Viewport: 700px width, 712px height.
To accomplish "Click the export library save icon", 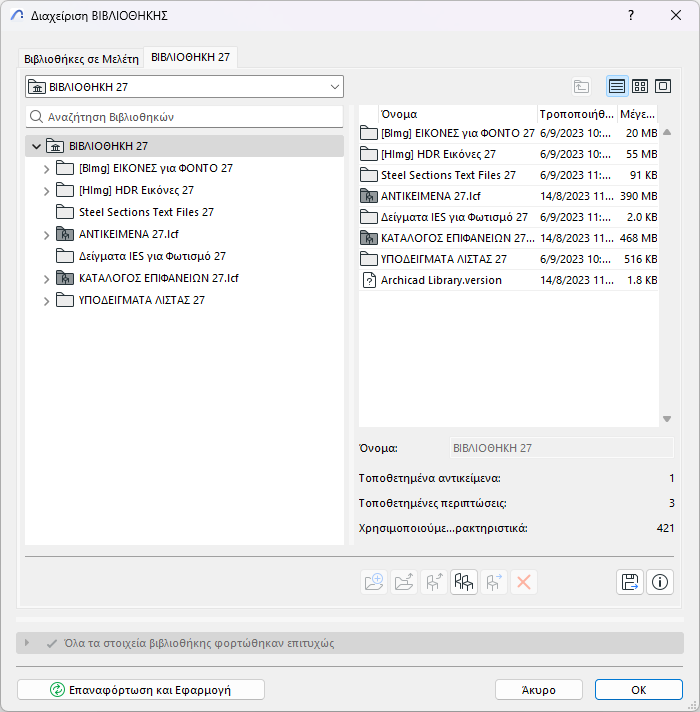I will 630,582.
